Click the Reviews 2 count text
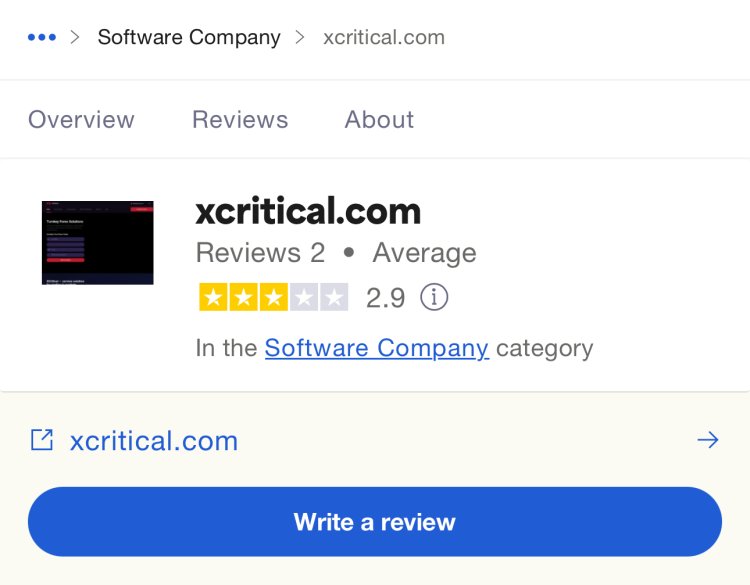The height and width of the screenshot is (585, 750). (260, 253)
